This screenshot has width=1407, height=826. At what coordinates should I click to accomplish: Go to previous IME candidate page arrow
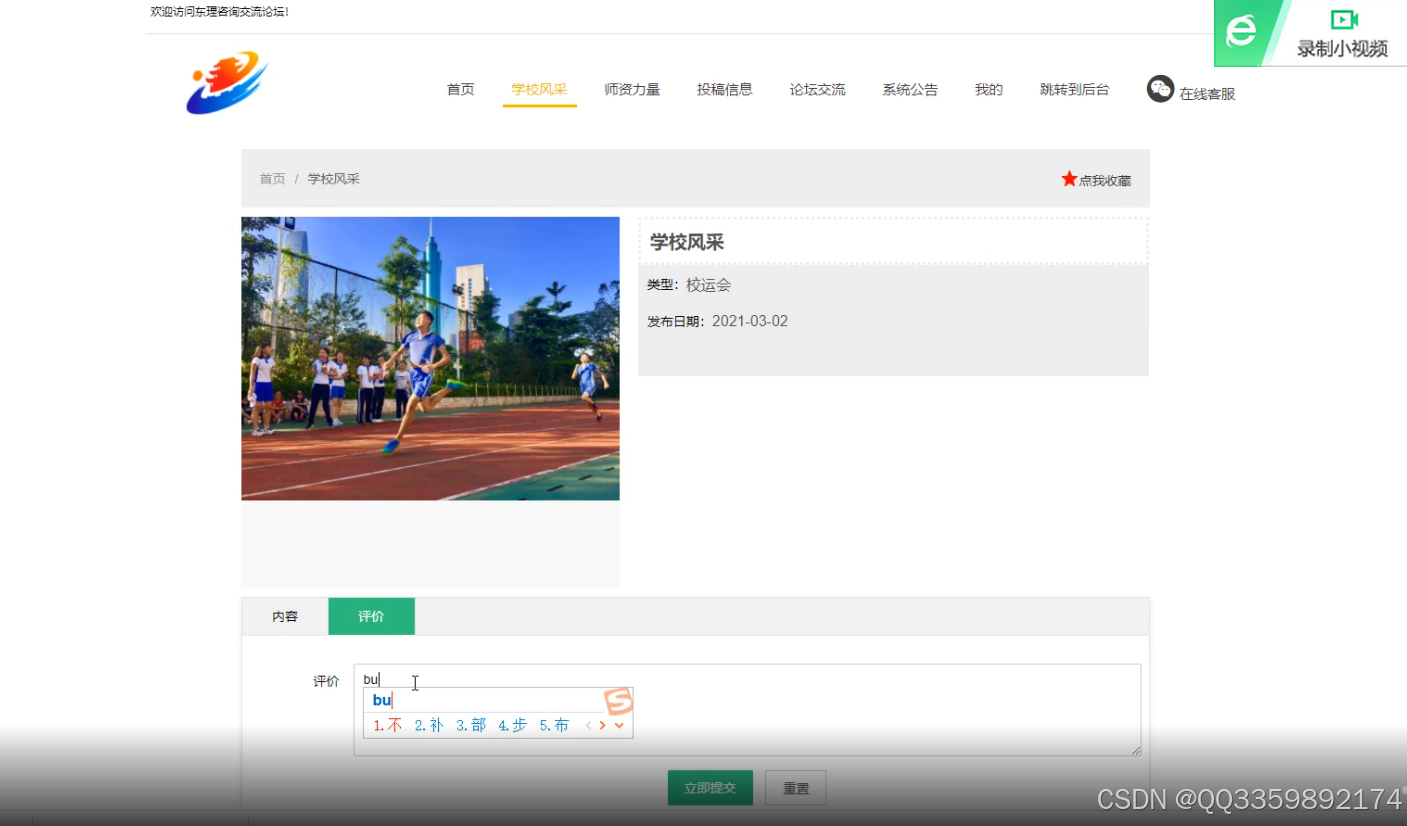[x=589, y=725]
